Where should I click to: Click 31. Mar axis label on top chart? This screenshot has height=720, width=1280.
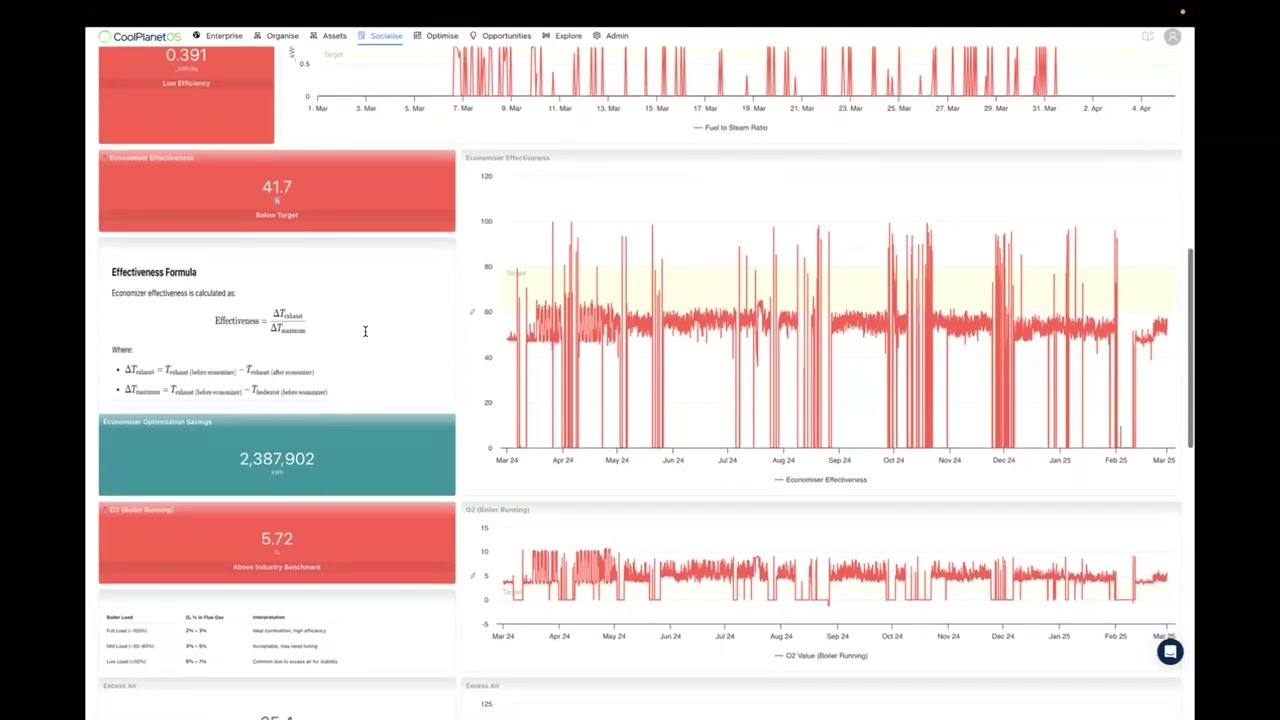(x=1044, y=108)
